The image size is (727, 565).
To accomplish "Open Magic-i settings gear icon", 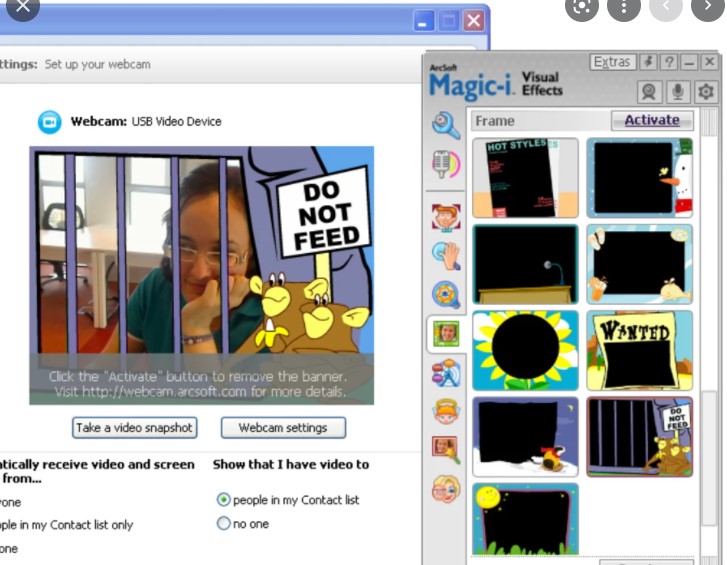I will click(706, 91).
